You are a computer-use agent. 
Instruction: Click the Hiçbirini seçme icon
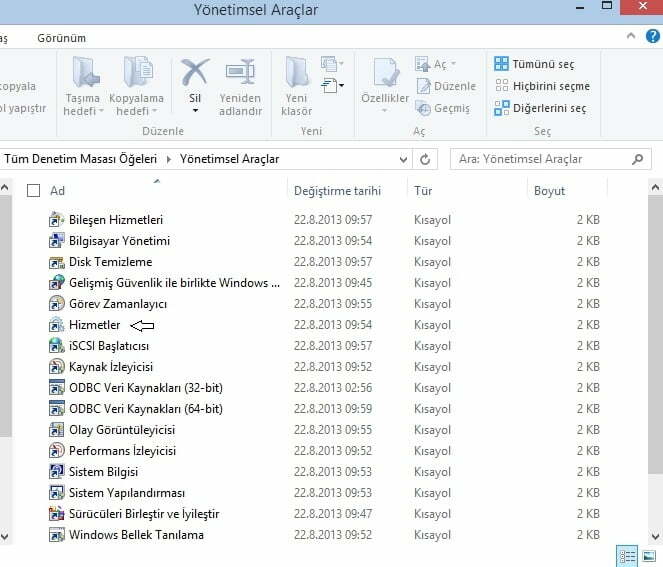coord(501,85)
